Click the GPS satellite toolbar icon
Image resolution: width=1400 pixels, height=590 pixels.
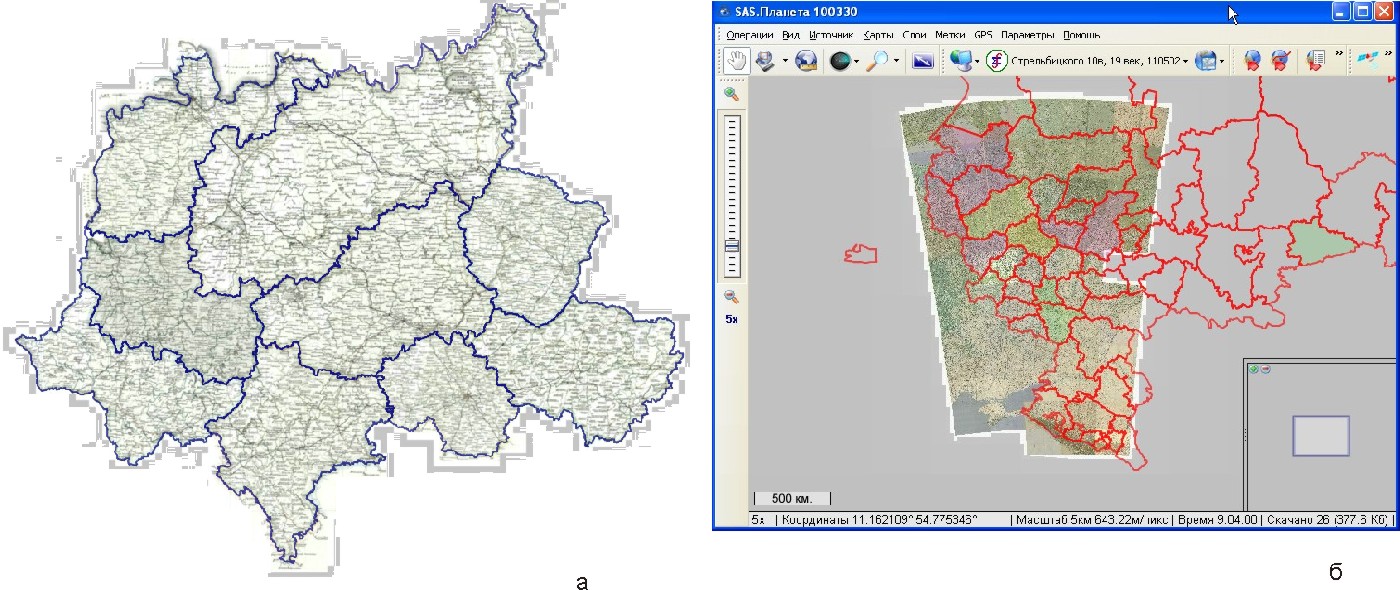[1364, 61]
